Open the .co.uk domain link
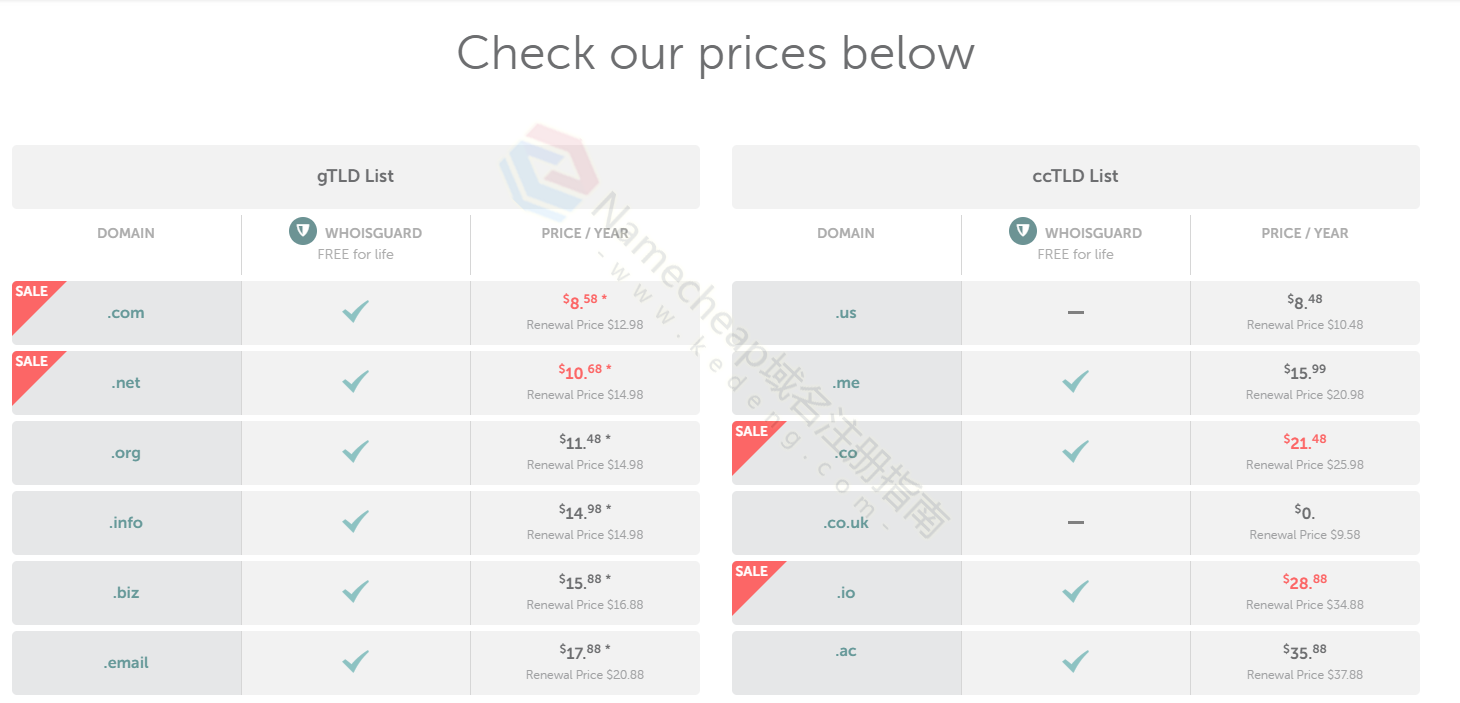 pyautogui.click(x=846, y=523)
